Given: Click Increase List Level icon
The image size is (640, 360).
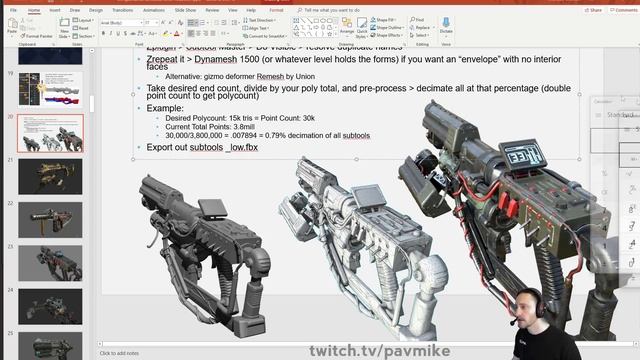Looking at the screenshot, I should 224,23.
